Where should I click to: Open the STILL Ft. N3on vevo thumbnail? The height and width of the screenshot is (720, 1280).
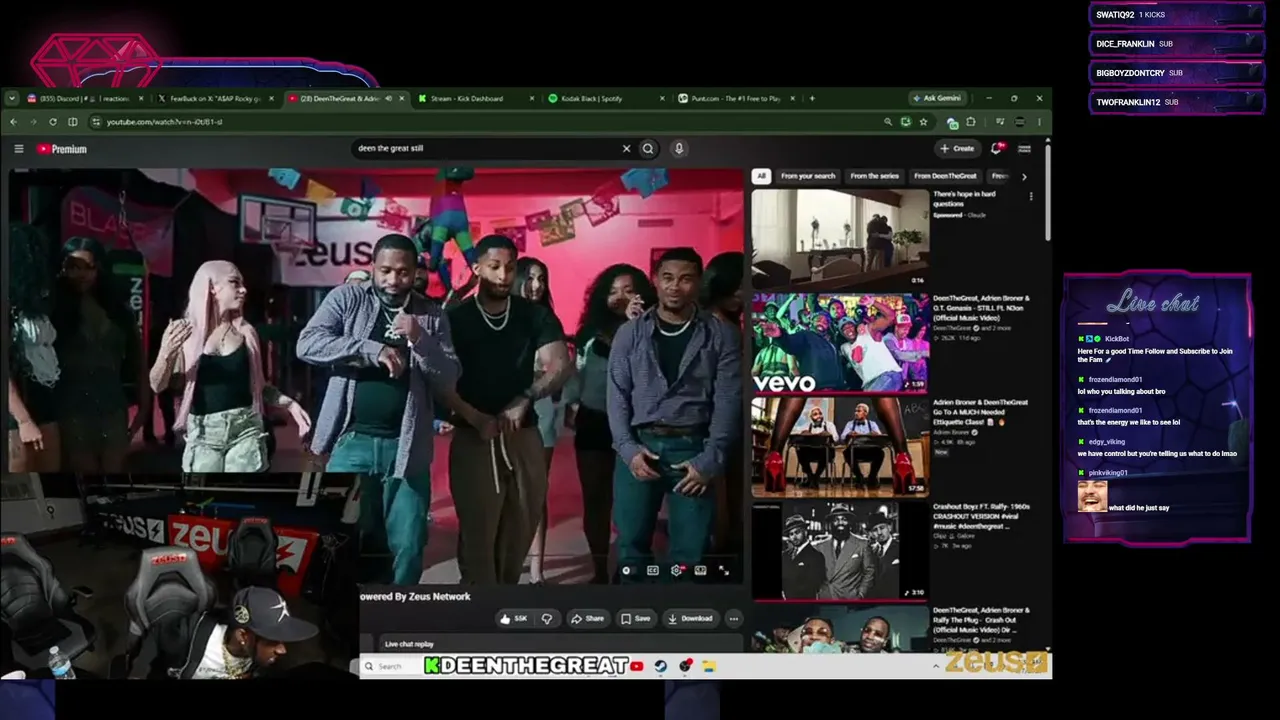[840, 342]
